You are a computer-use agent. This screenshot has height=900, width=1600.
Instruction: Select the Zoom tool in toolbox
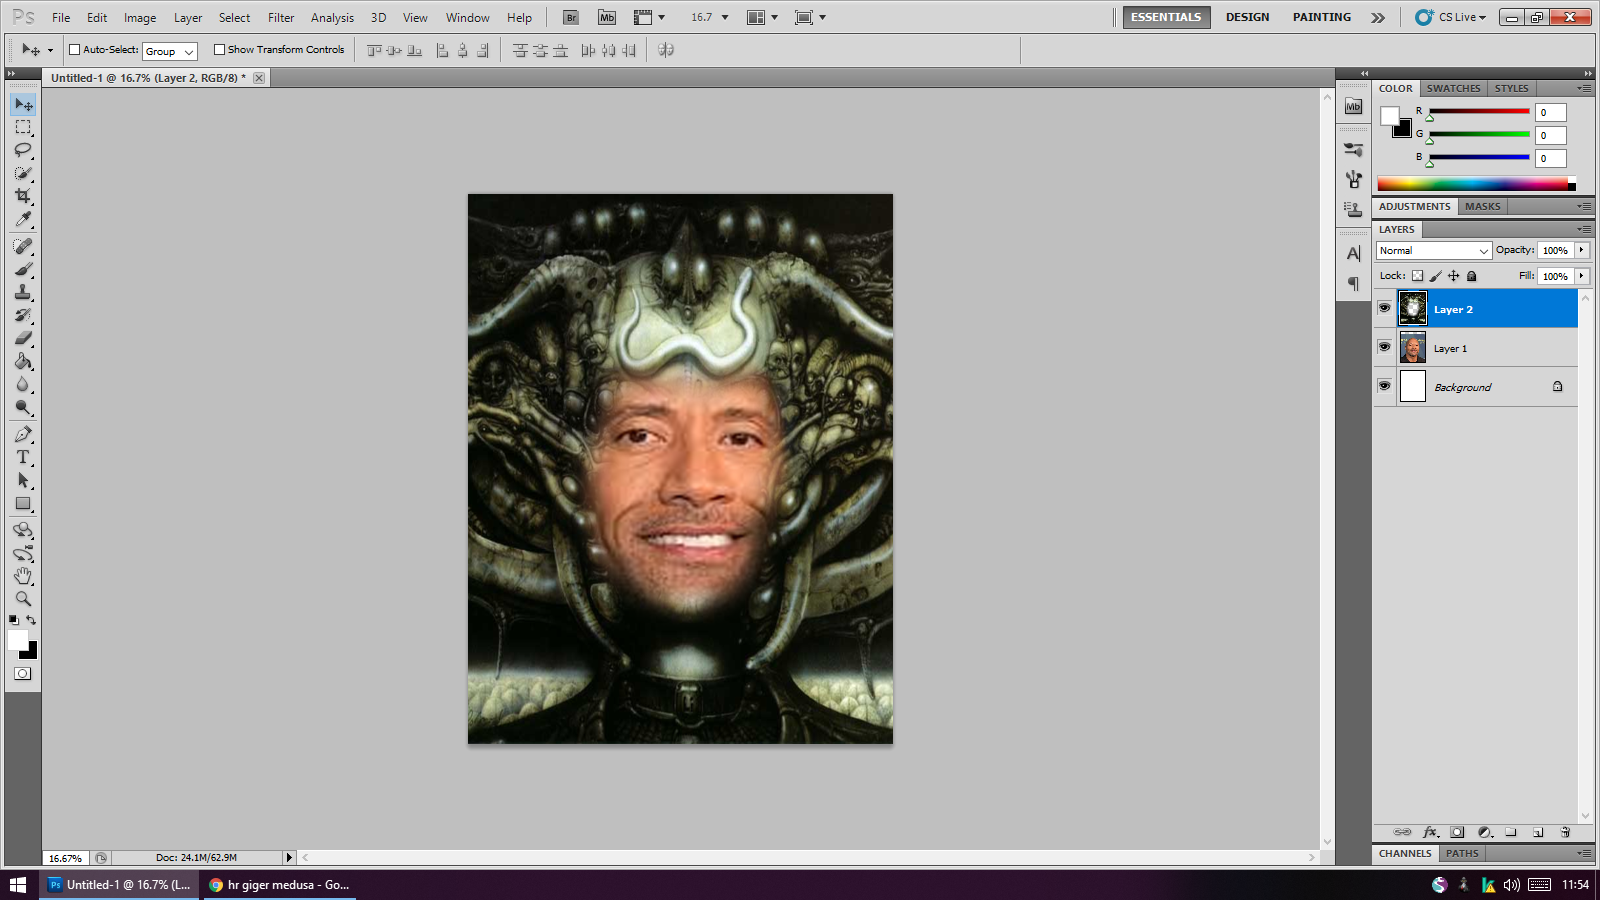[x=23, y=599]
